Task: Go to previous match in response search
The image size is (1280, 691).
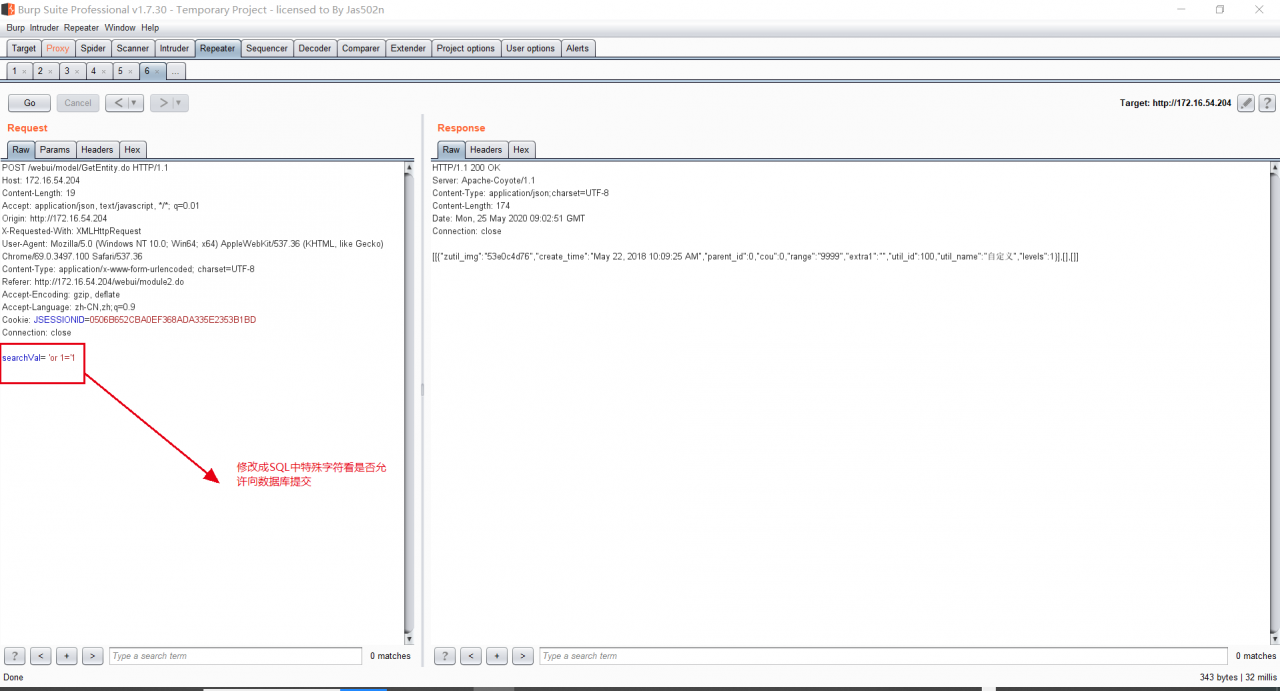Action: pos(471,656)
